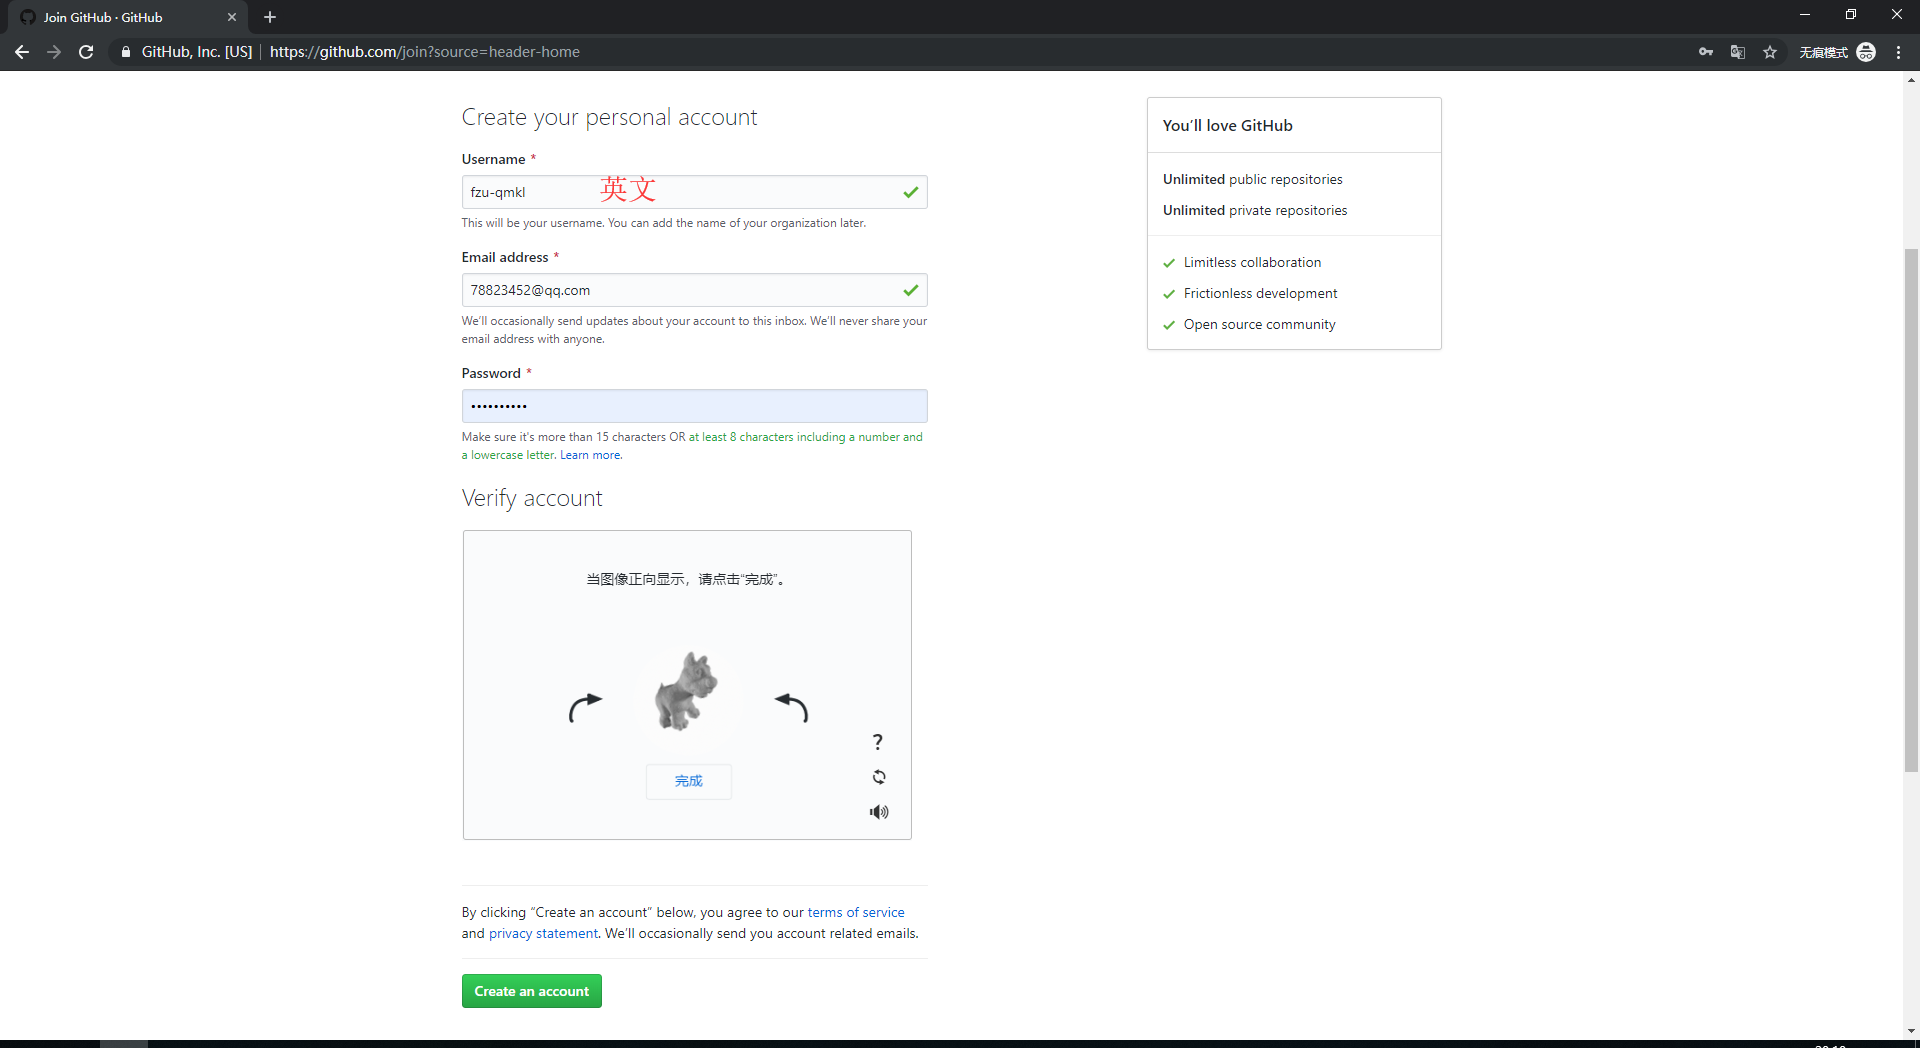Open the terms of service link
This screenshot has height=1048, width=1920.
856,912
